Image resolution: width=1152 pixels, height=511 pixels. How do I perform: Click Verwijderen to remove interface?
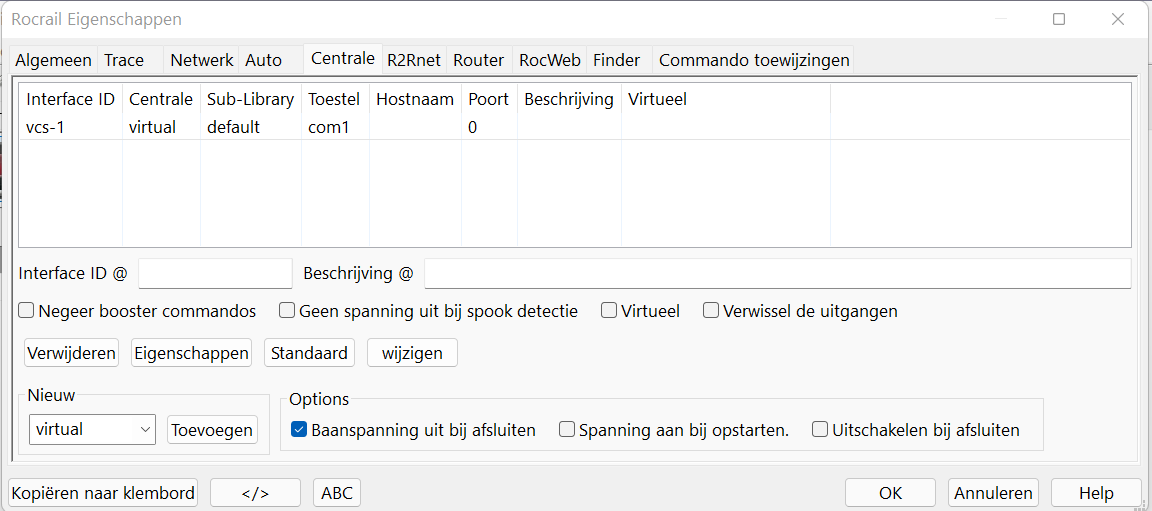pyautogui.click(x=72, y=353)
